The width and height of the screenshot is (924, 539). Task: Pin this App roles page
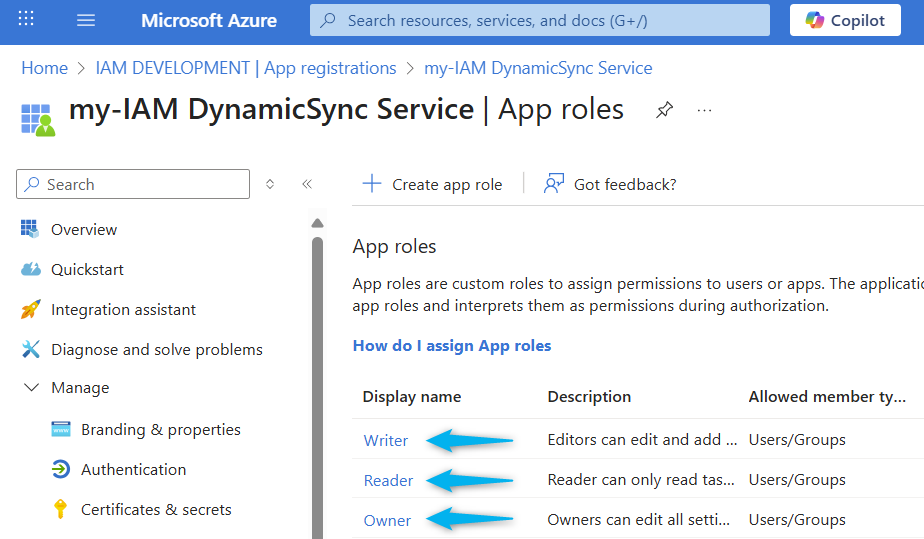click(664, 110)
